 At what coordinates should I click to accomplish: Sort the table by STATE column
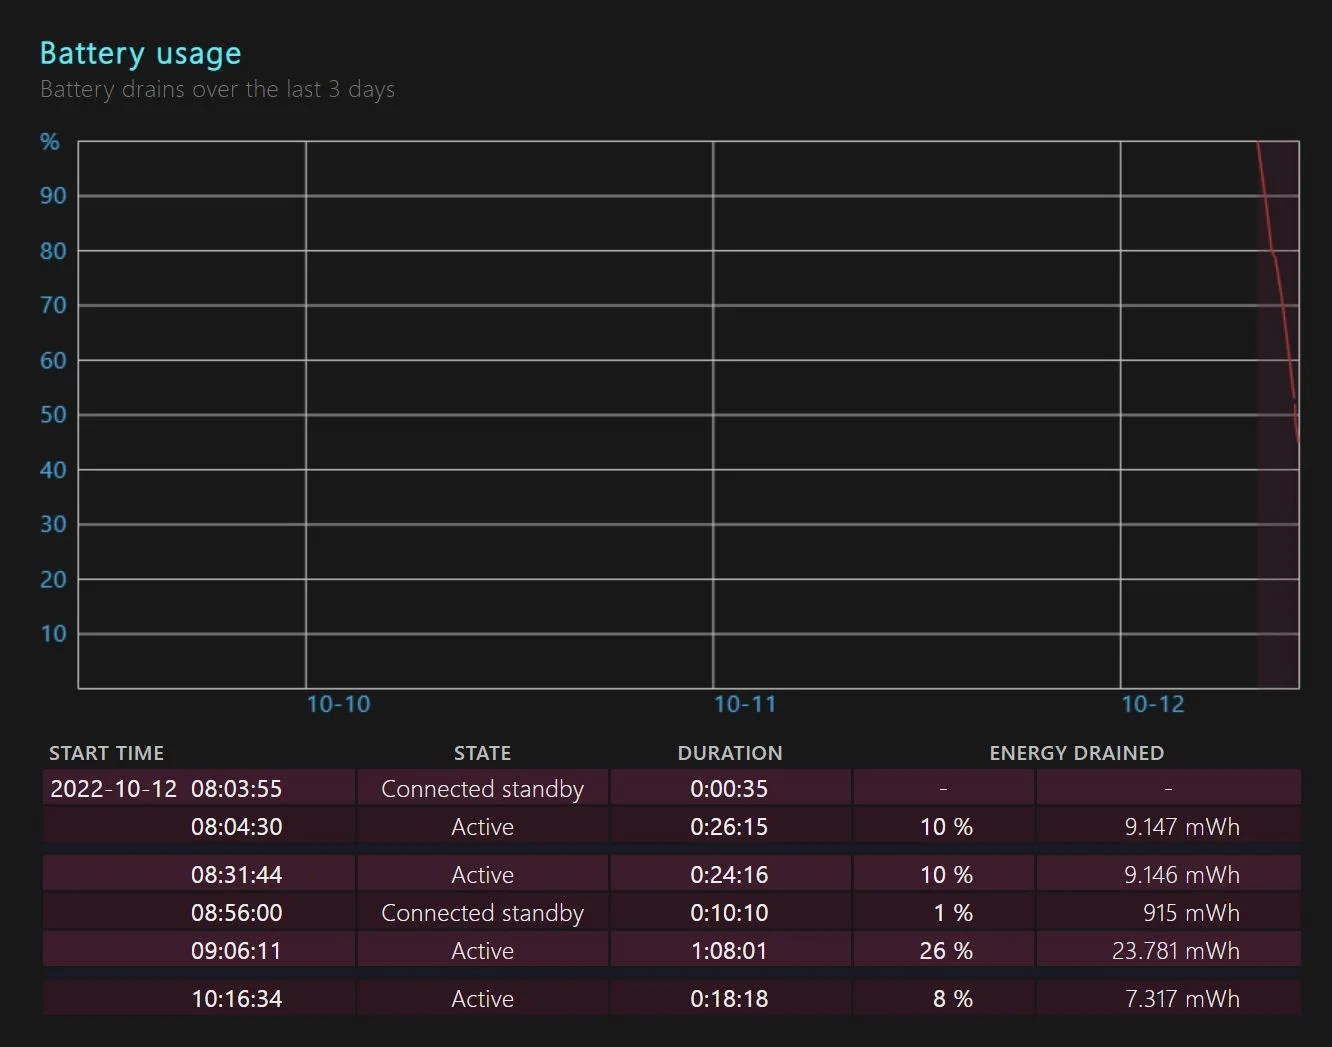482,753
